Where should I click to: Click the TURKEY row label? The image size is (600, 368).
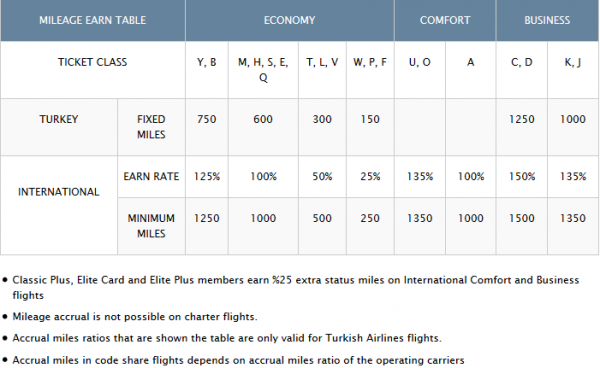59,127
